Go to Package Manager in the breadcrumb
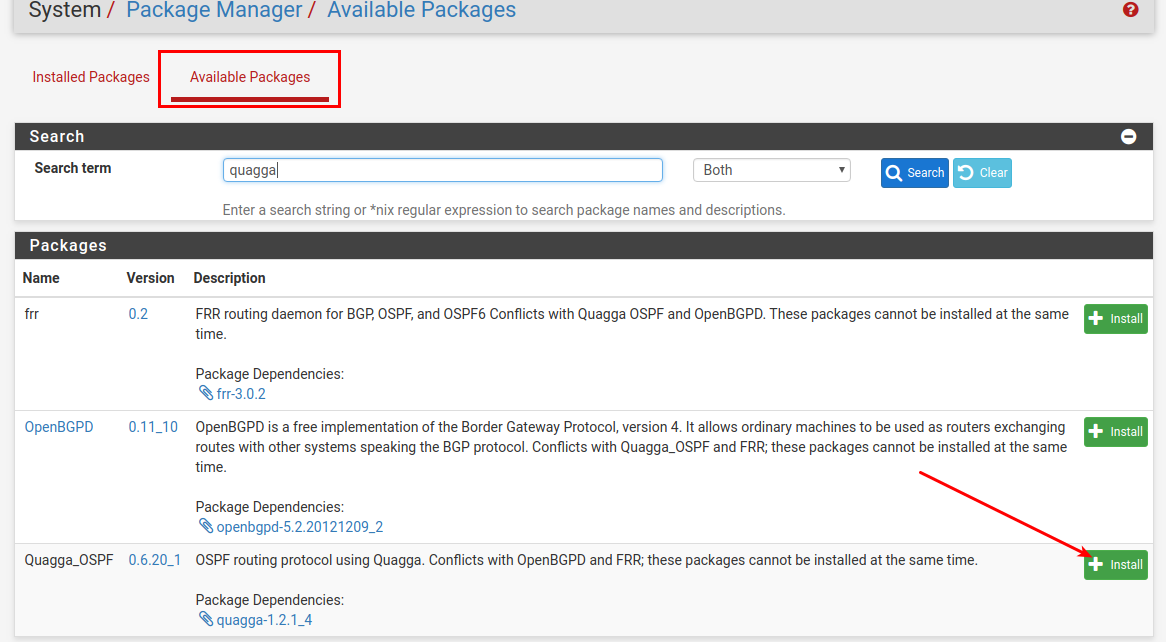1166x642 pixels. click(x=214, y=11)
